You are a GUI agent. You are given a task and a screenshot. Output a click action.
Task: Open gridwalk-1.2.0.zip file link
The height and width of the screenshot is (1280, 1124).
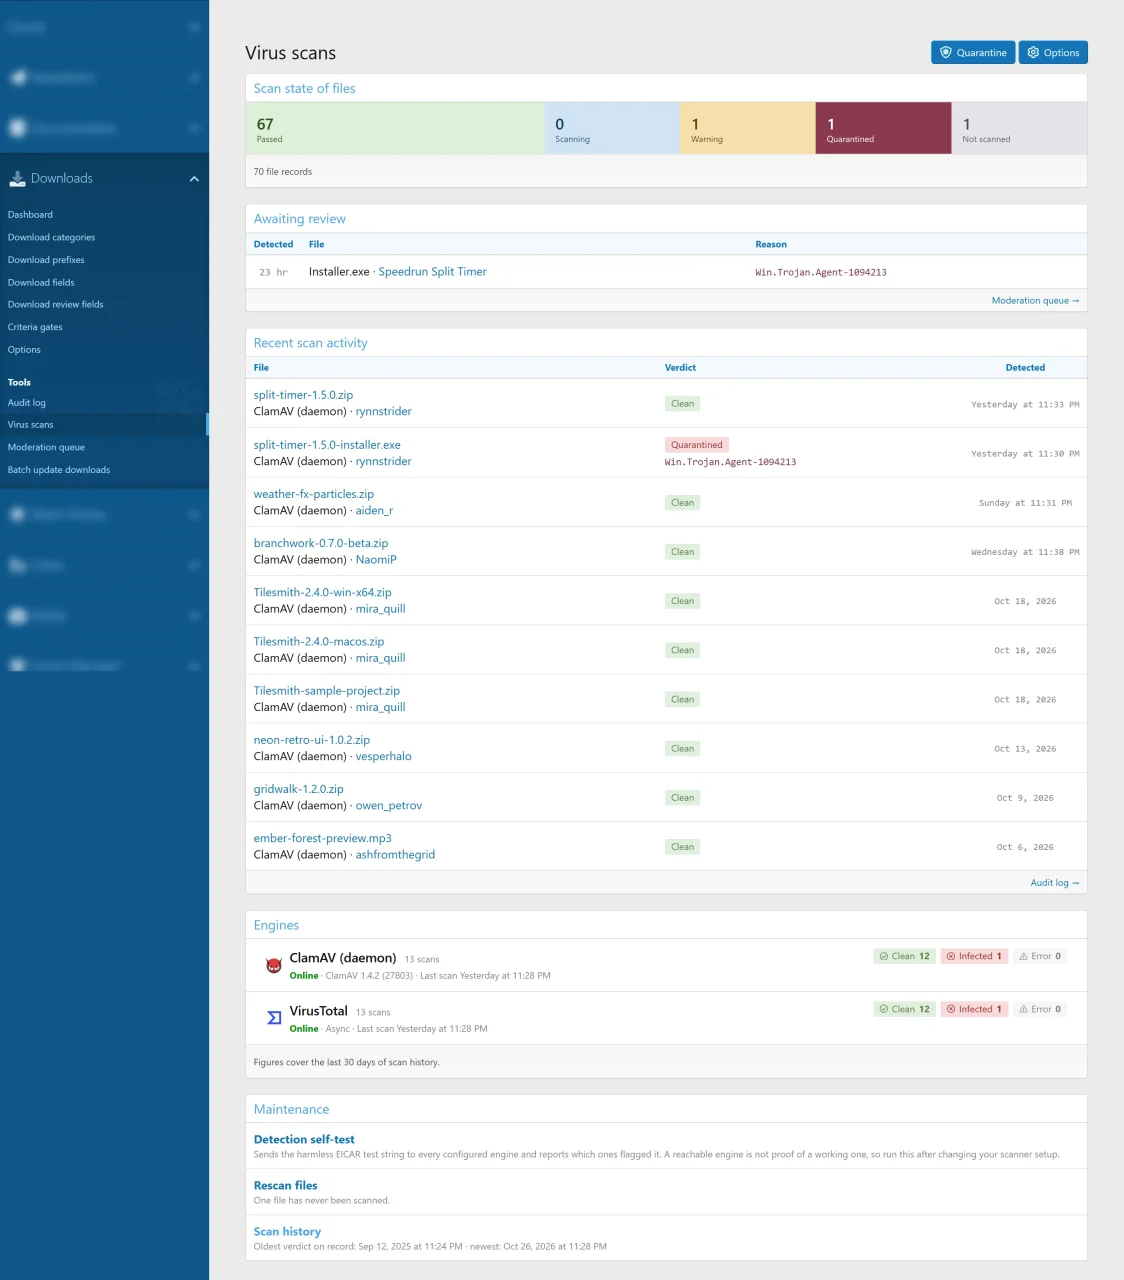click(x=298, y=789)
